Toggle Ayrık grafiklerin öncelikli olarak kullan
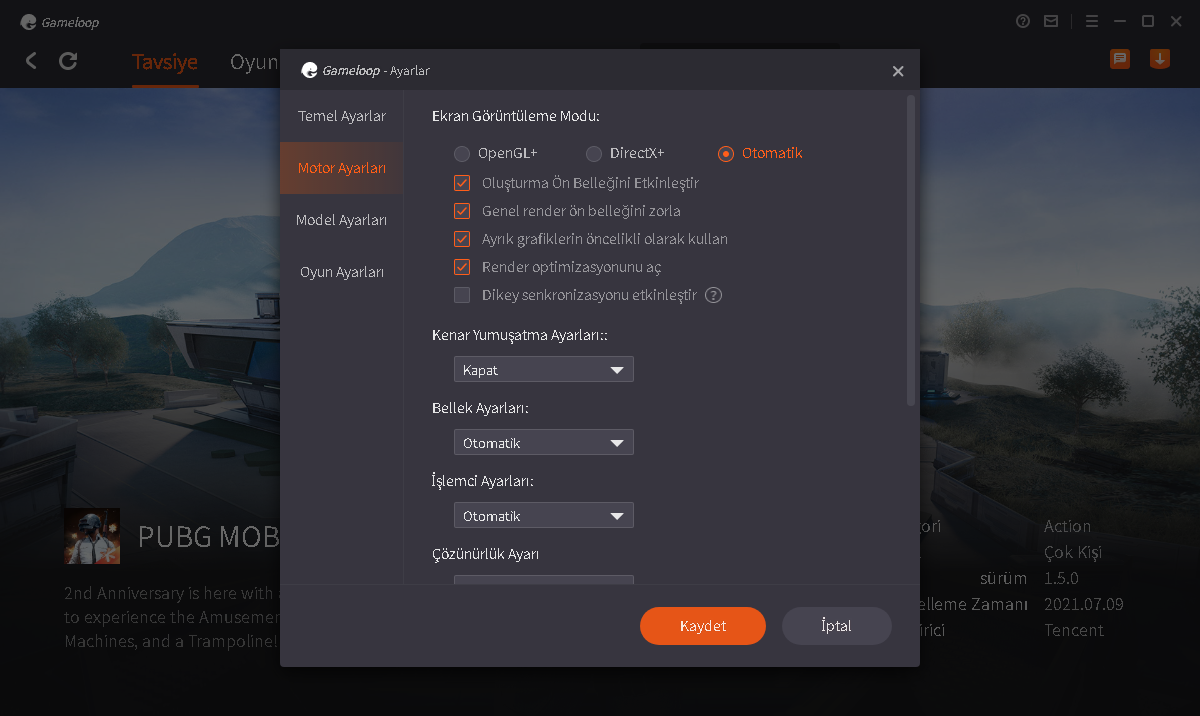Image resolution: width=1200 pixels, height=716 pixels. (x=462, y=239)
